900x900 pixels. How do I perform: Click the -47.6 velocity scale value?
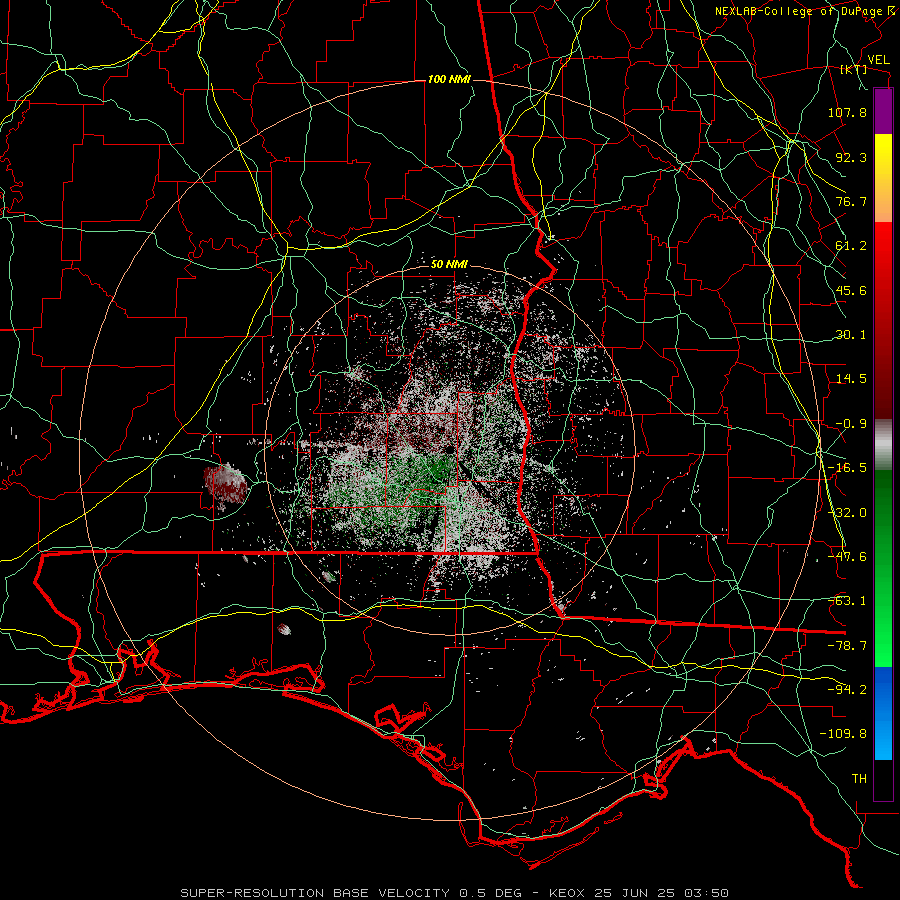click(847, 557)
